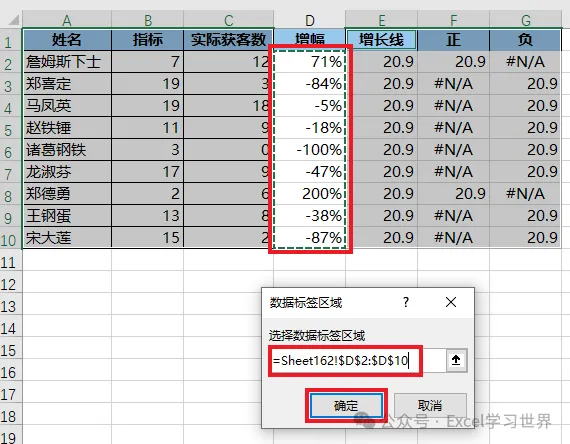Click name cell 詹姆斯下士
The height and width of the screenshot is (444, 570).
point(67,62)
